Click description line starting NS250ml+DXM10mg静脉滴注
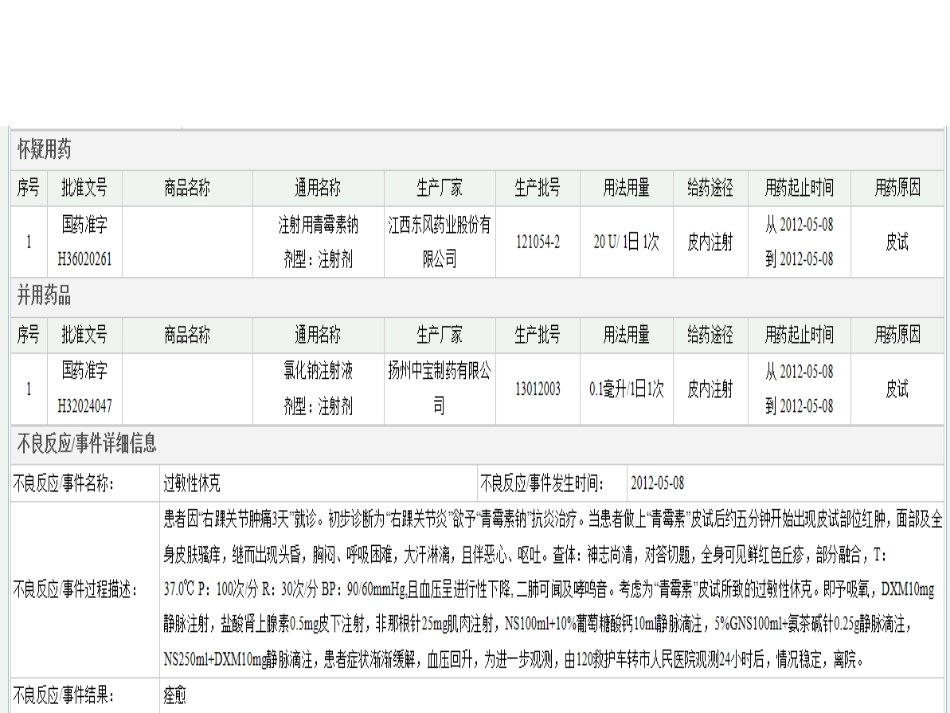 point(514,660)
